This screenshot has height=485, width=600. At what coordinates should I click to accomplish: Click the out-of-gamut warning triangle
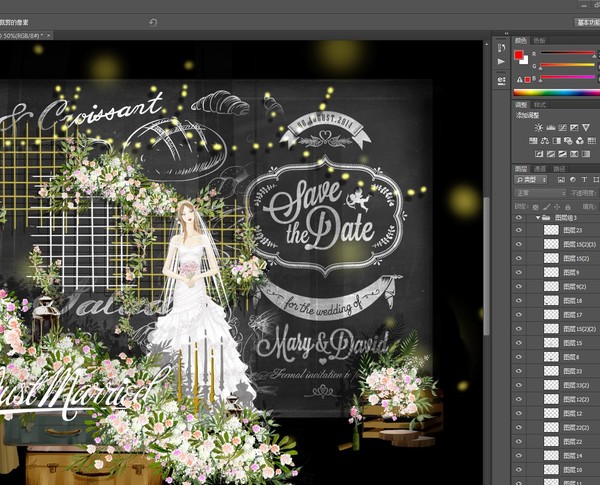pos(519,80)
